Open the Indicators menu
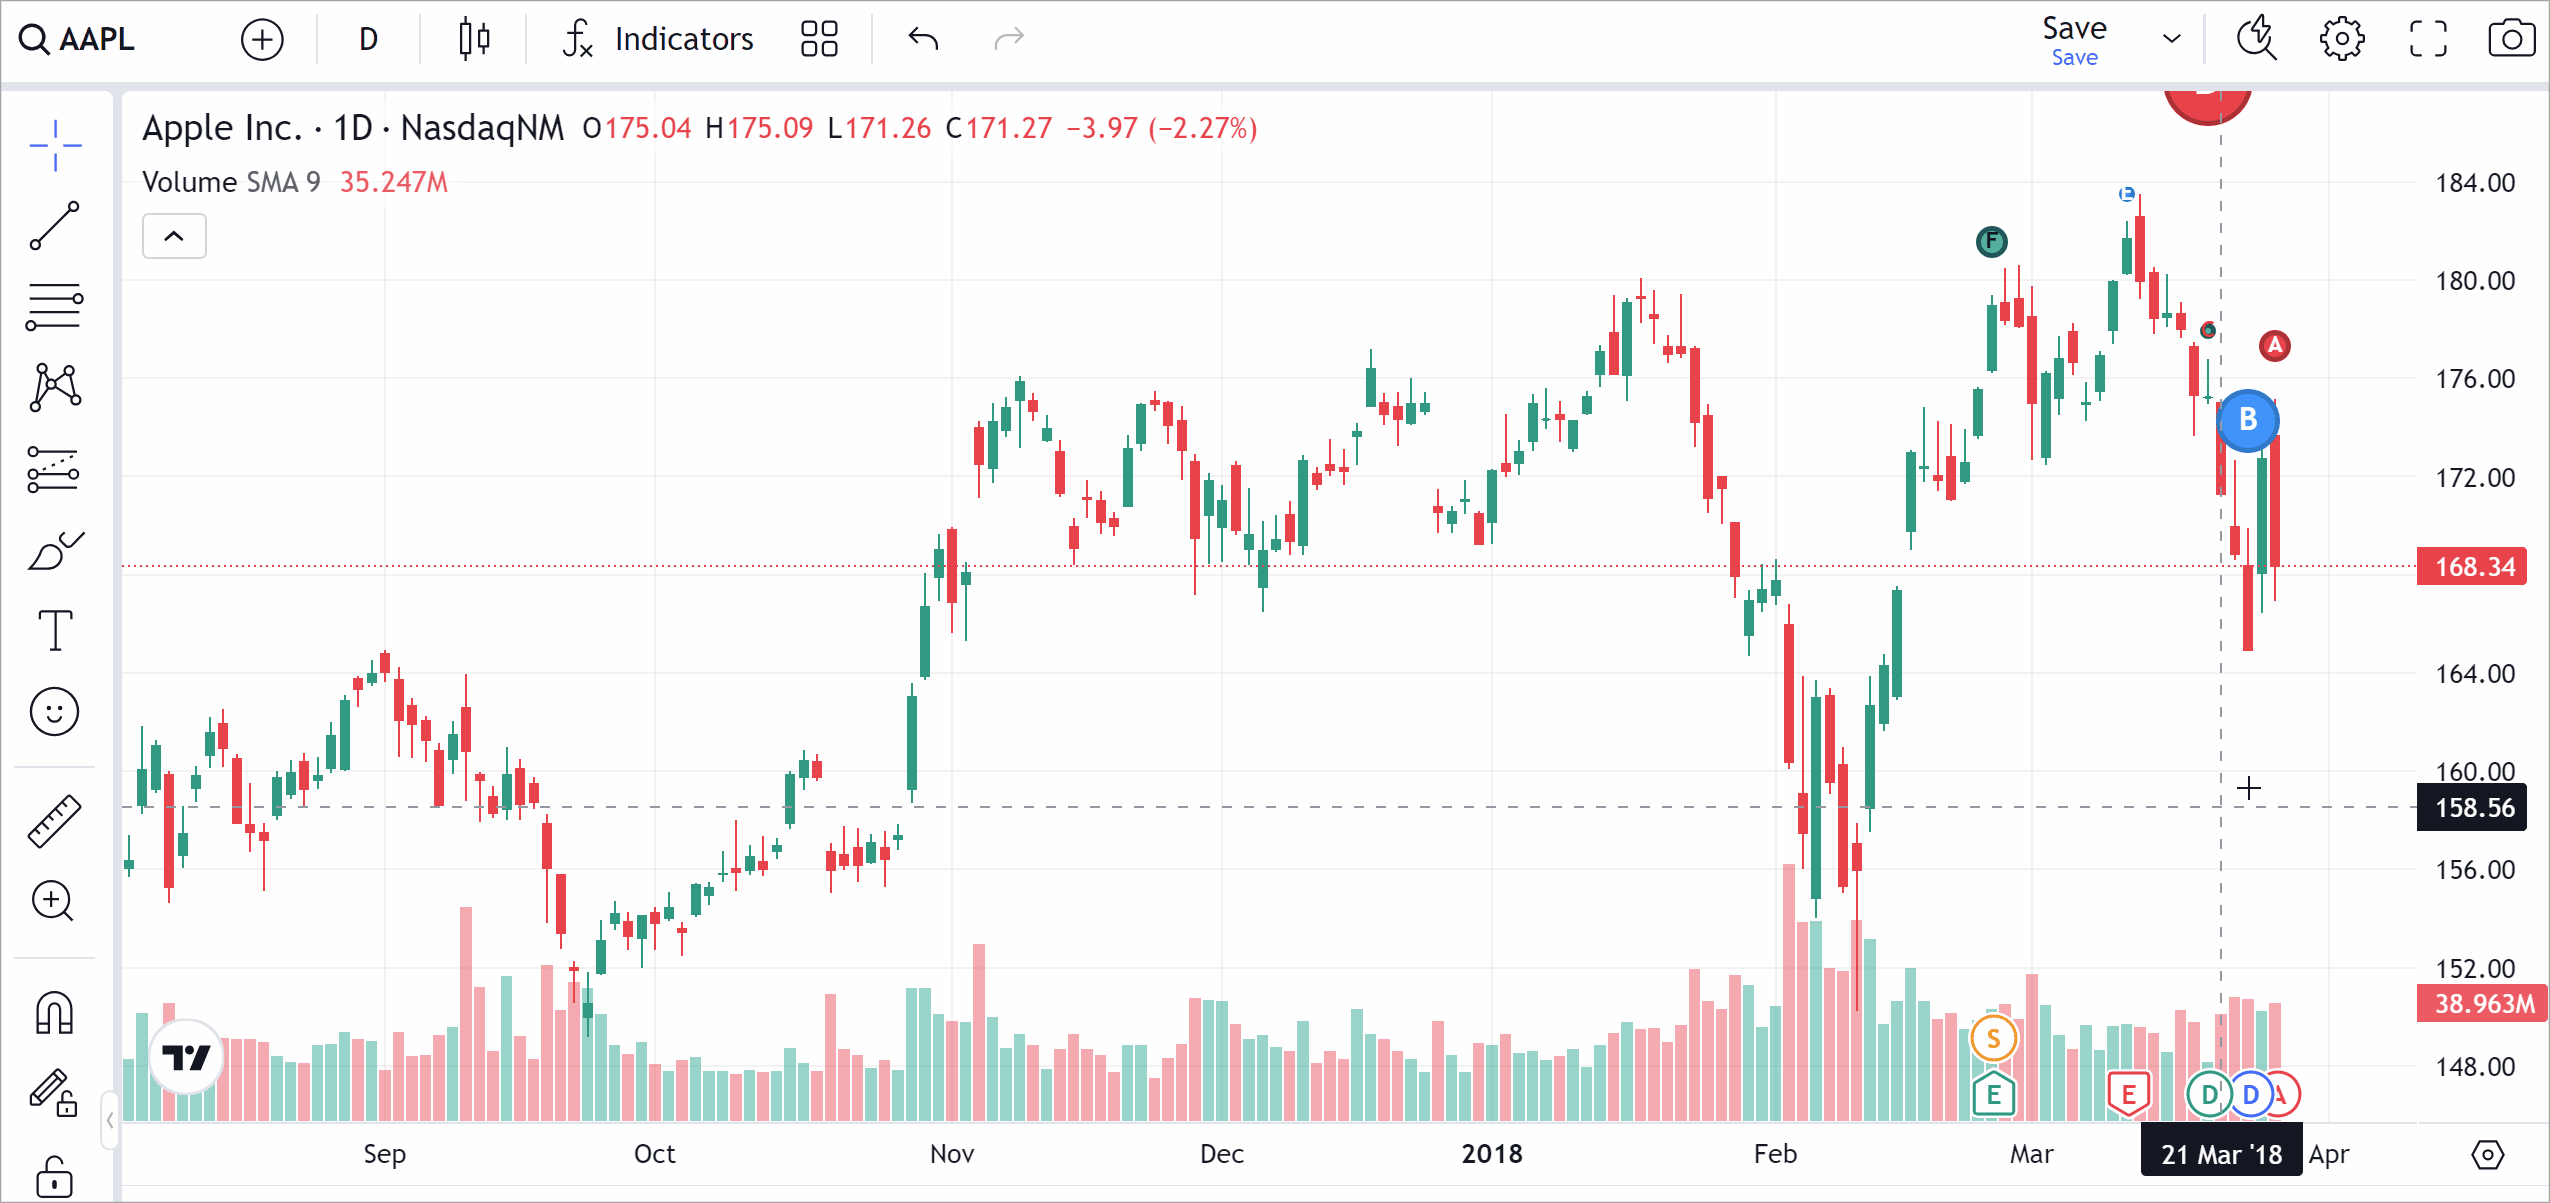Screen dimensions: 2550x1203 point(655,39)
